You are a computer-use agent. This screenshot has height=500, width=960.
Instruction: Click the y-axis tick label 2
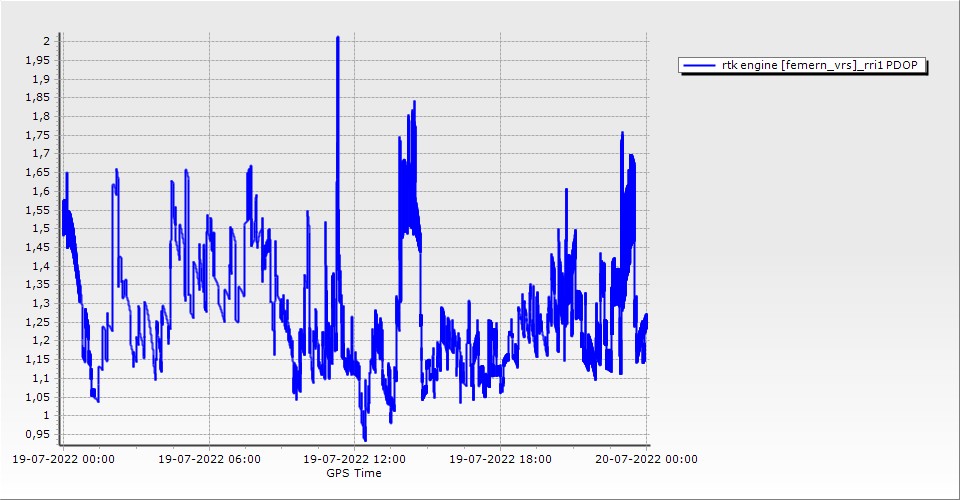[46, 41]
